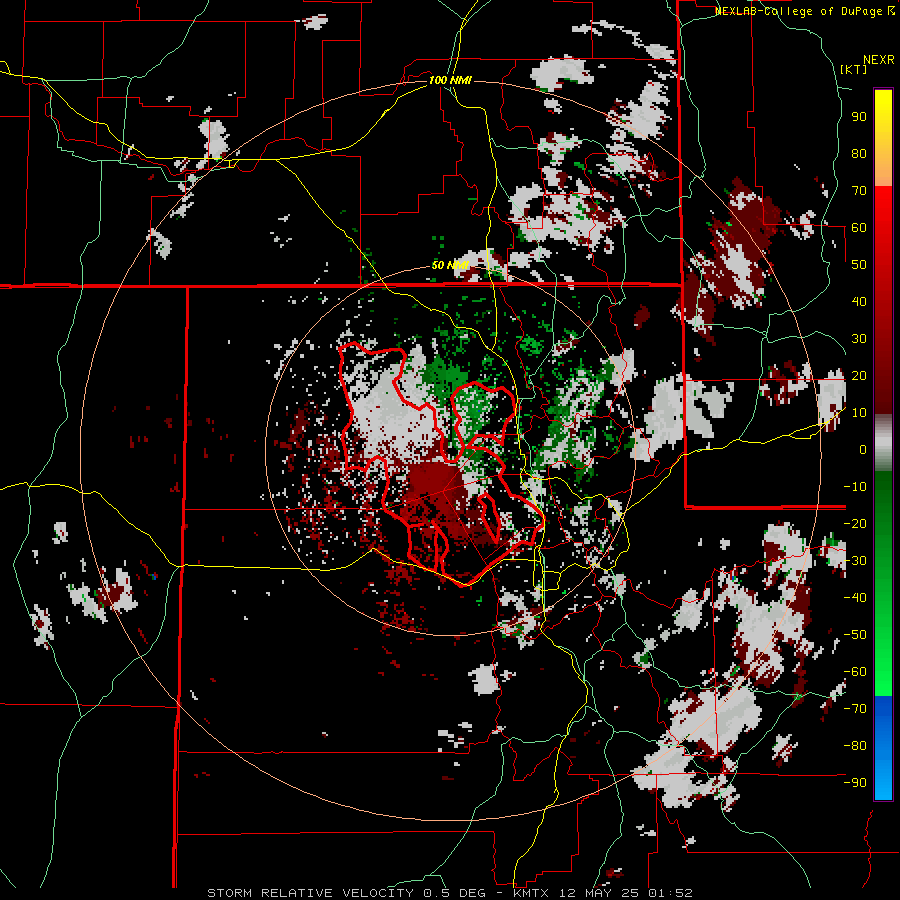Click the 0 value on velocity scale
This screenshot has width=900, height=900.
863,449
